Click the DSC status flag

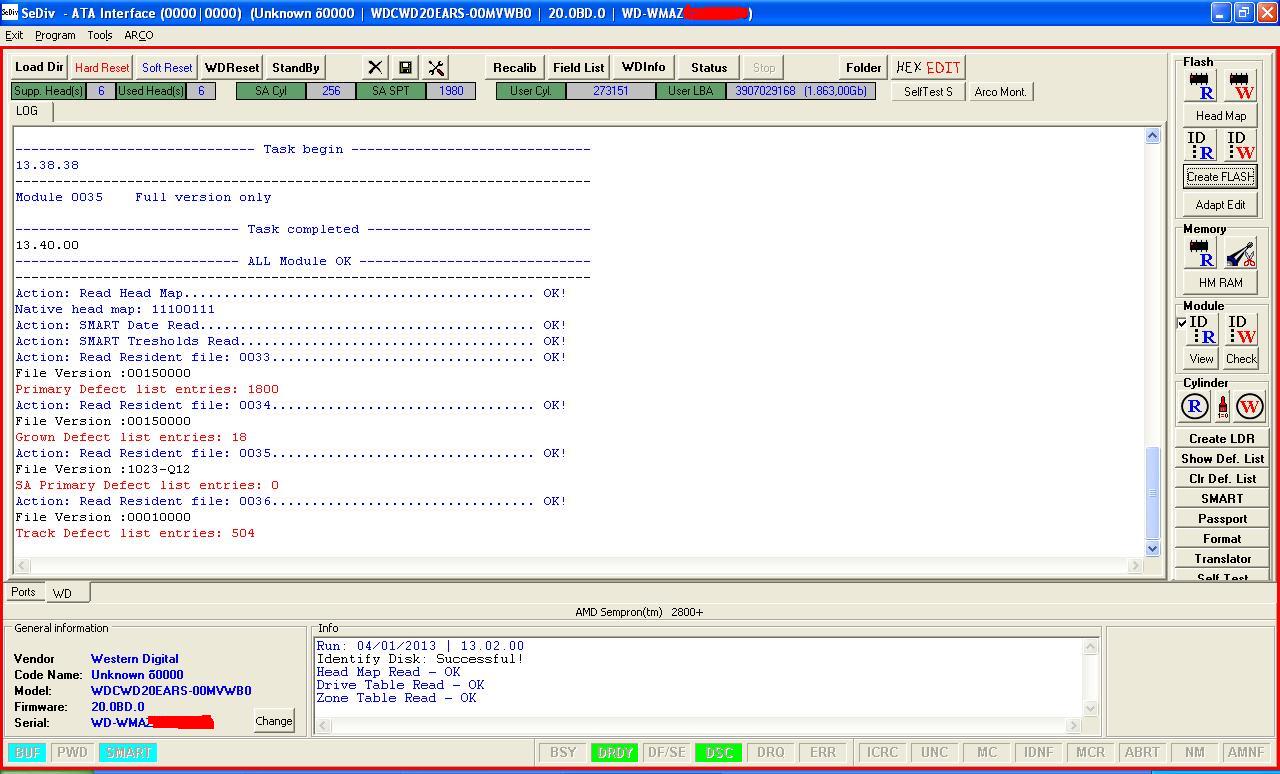point(719,752)
